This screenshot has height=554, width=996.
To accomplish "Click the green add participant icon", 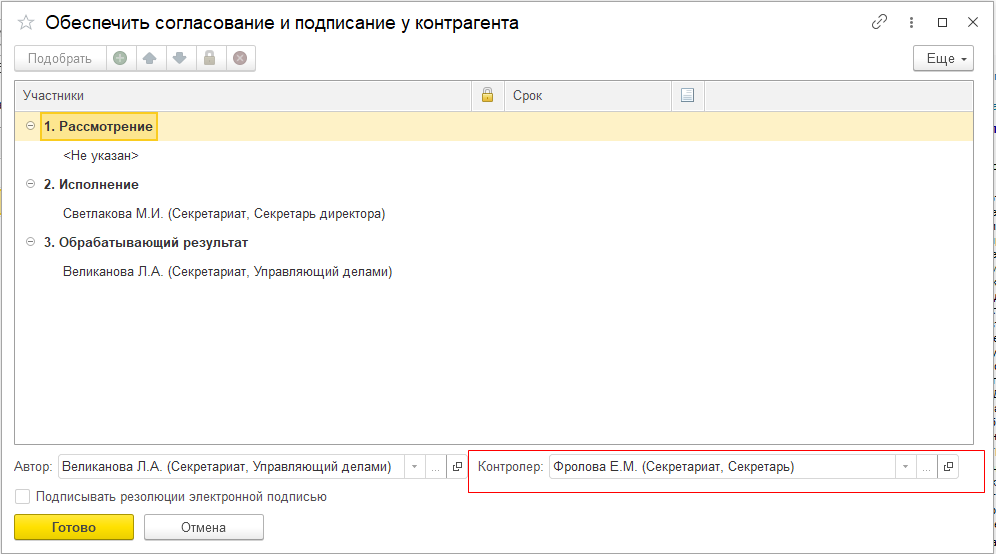I will (x=120, y=59).
